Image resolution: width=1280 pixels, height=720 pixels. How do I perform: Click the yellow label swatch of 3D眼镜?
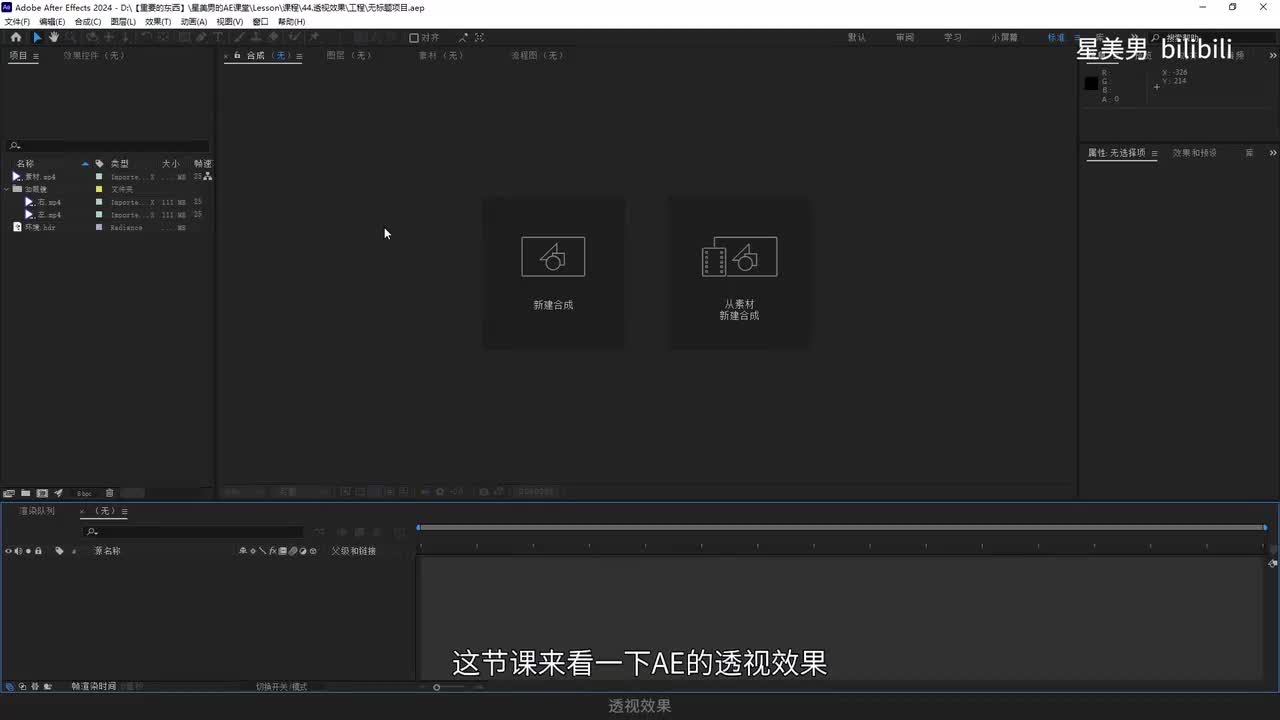pos(99,189)
